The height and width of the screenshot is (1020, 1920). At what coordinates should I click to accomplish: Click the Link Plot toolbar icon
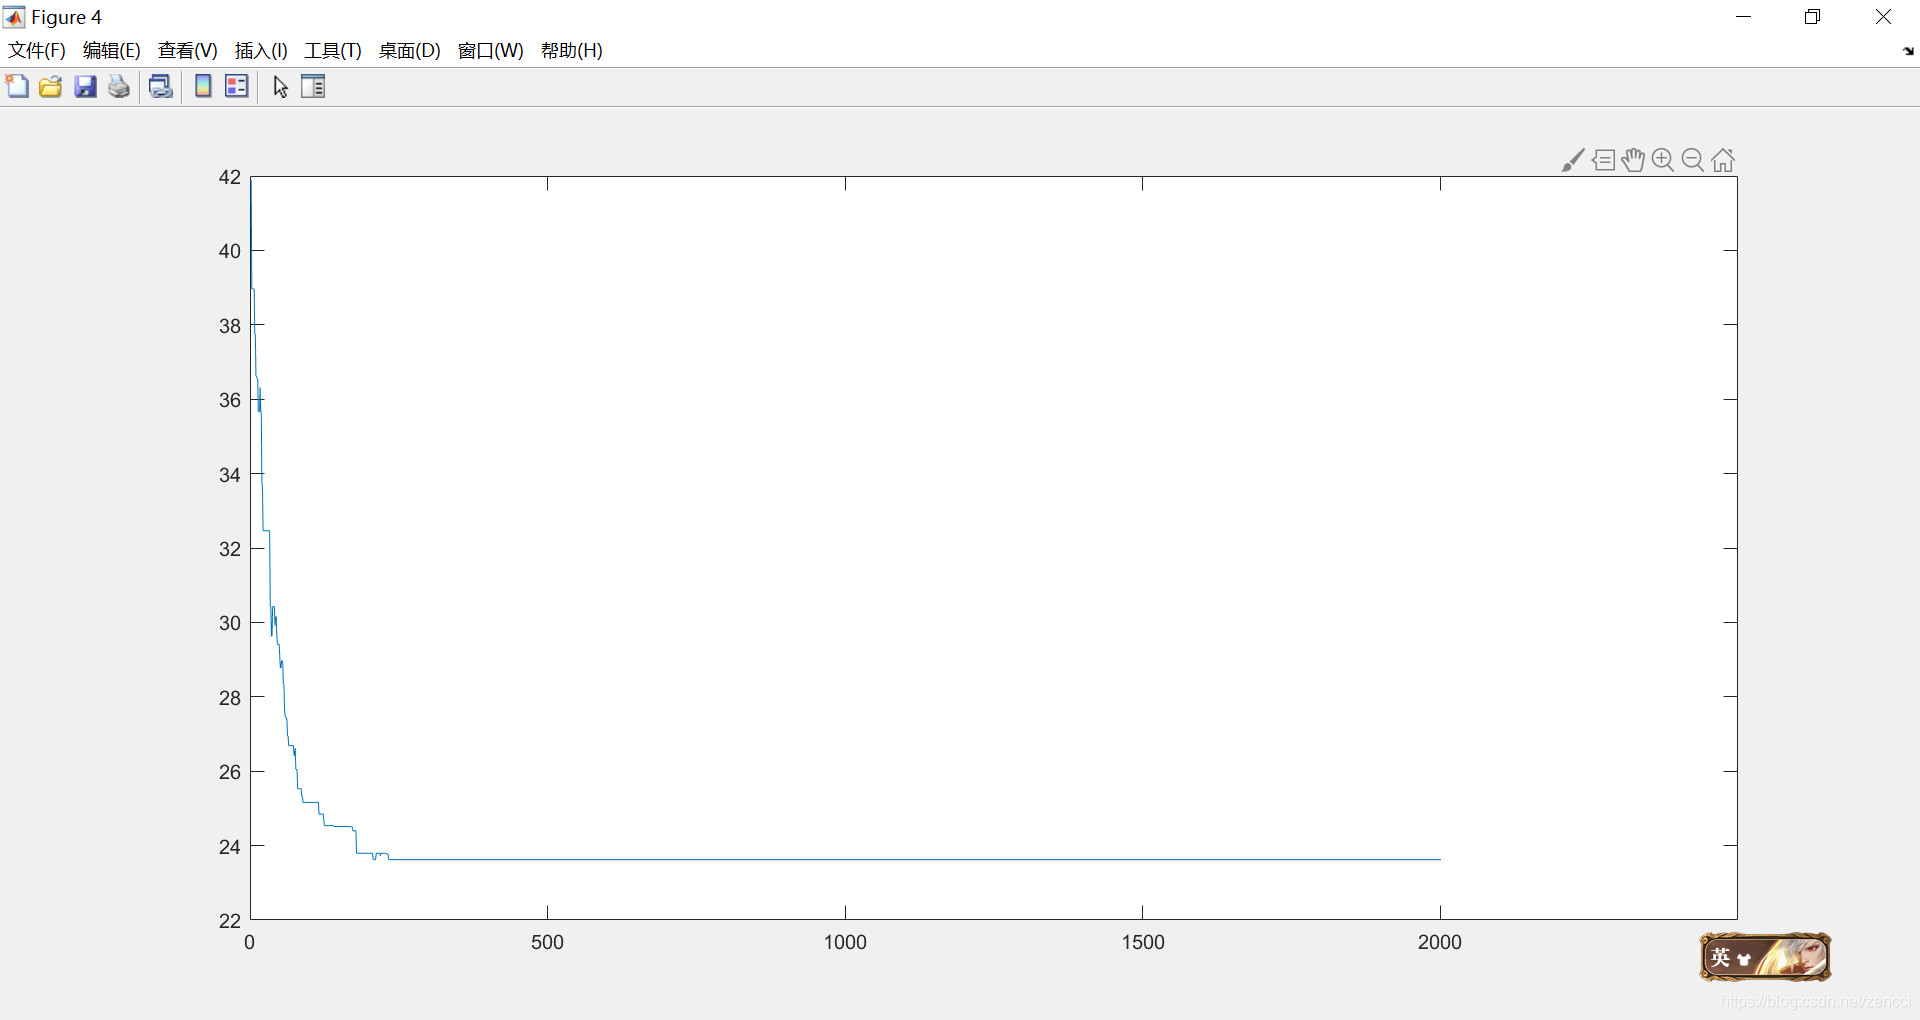coord(160,87)
